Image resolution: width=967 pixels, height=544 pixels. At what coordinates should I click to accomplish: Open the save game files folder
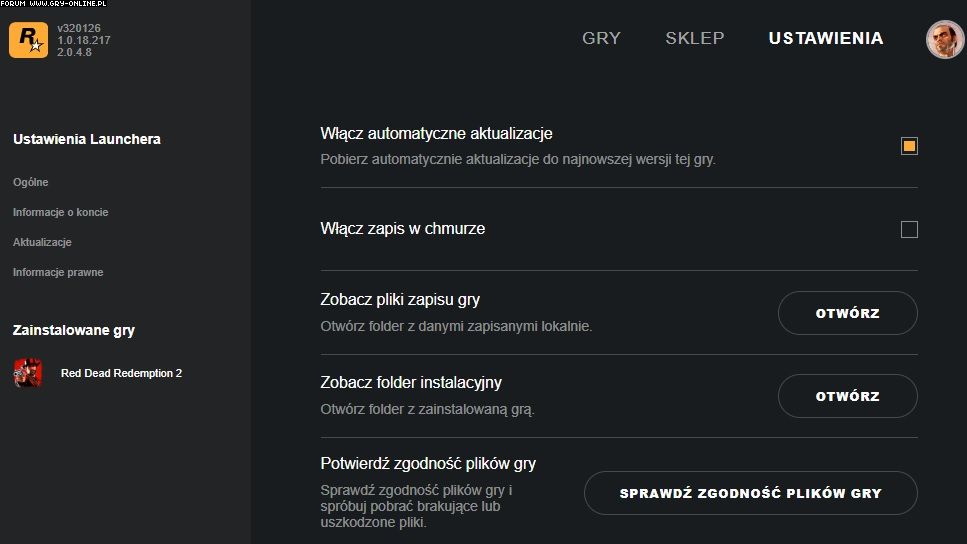[847, 313]
